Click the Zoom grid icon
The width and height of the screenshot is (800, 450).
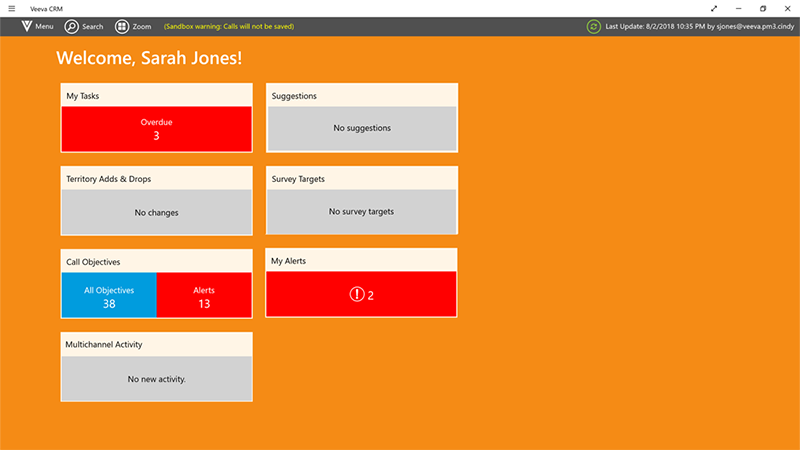(x=122, y=26)
